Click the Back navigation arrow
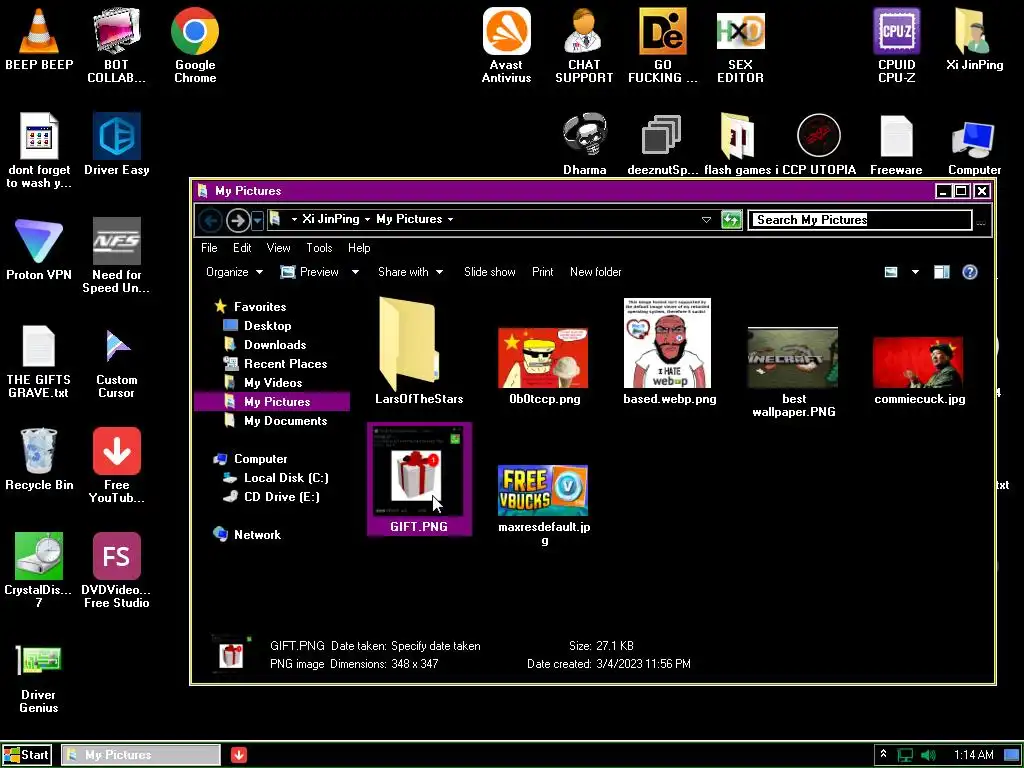This screenshot has height=768, width=1024. point(210,220)
